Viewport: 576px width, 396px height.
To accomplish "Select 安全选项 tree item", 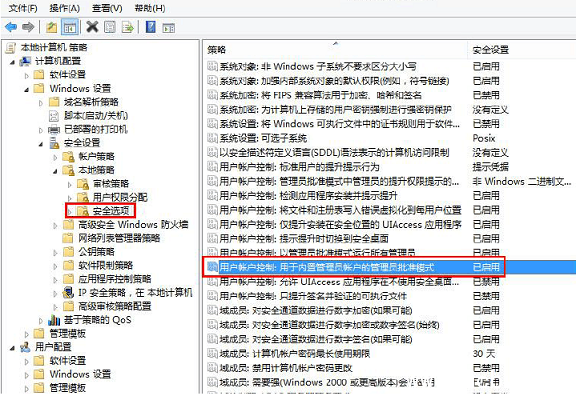I will pyautogui.click(x=111, y=210).
